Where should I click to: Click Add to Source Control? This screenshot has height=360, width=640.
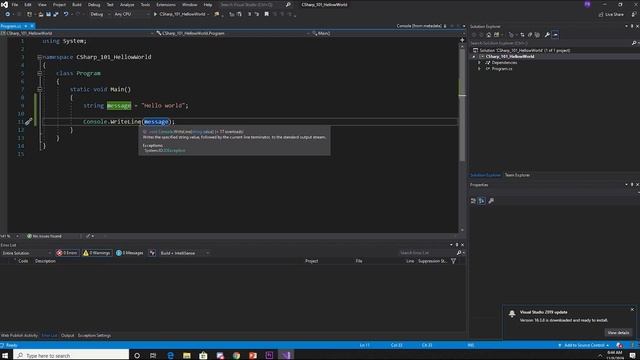point(584,345)
